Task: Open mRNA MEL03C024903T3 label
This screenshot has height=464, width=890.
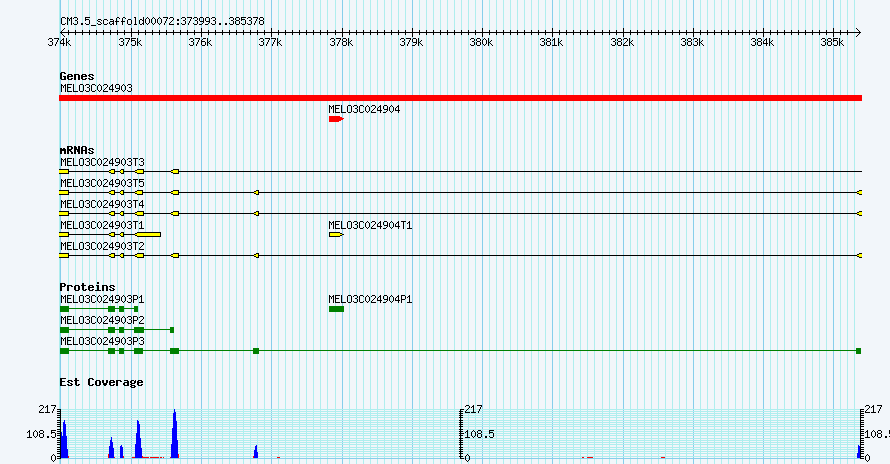Action: [102, 162]
